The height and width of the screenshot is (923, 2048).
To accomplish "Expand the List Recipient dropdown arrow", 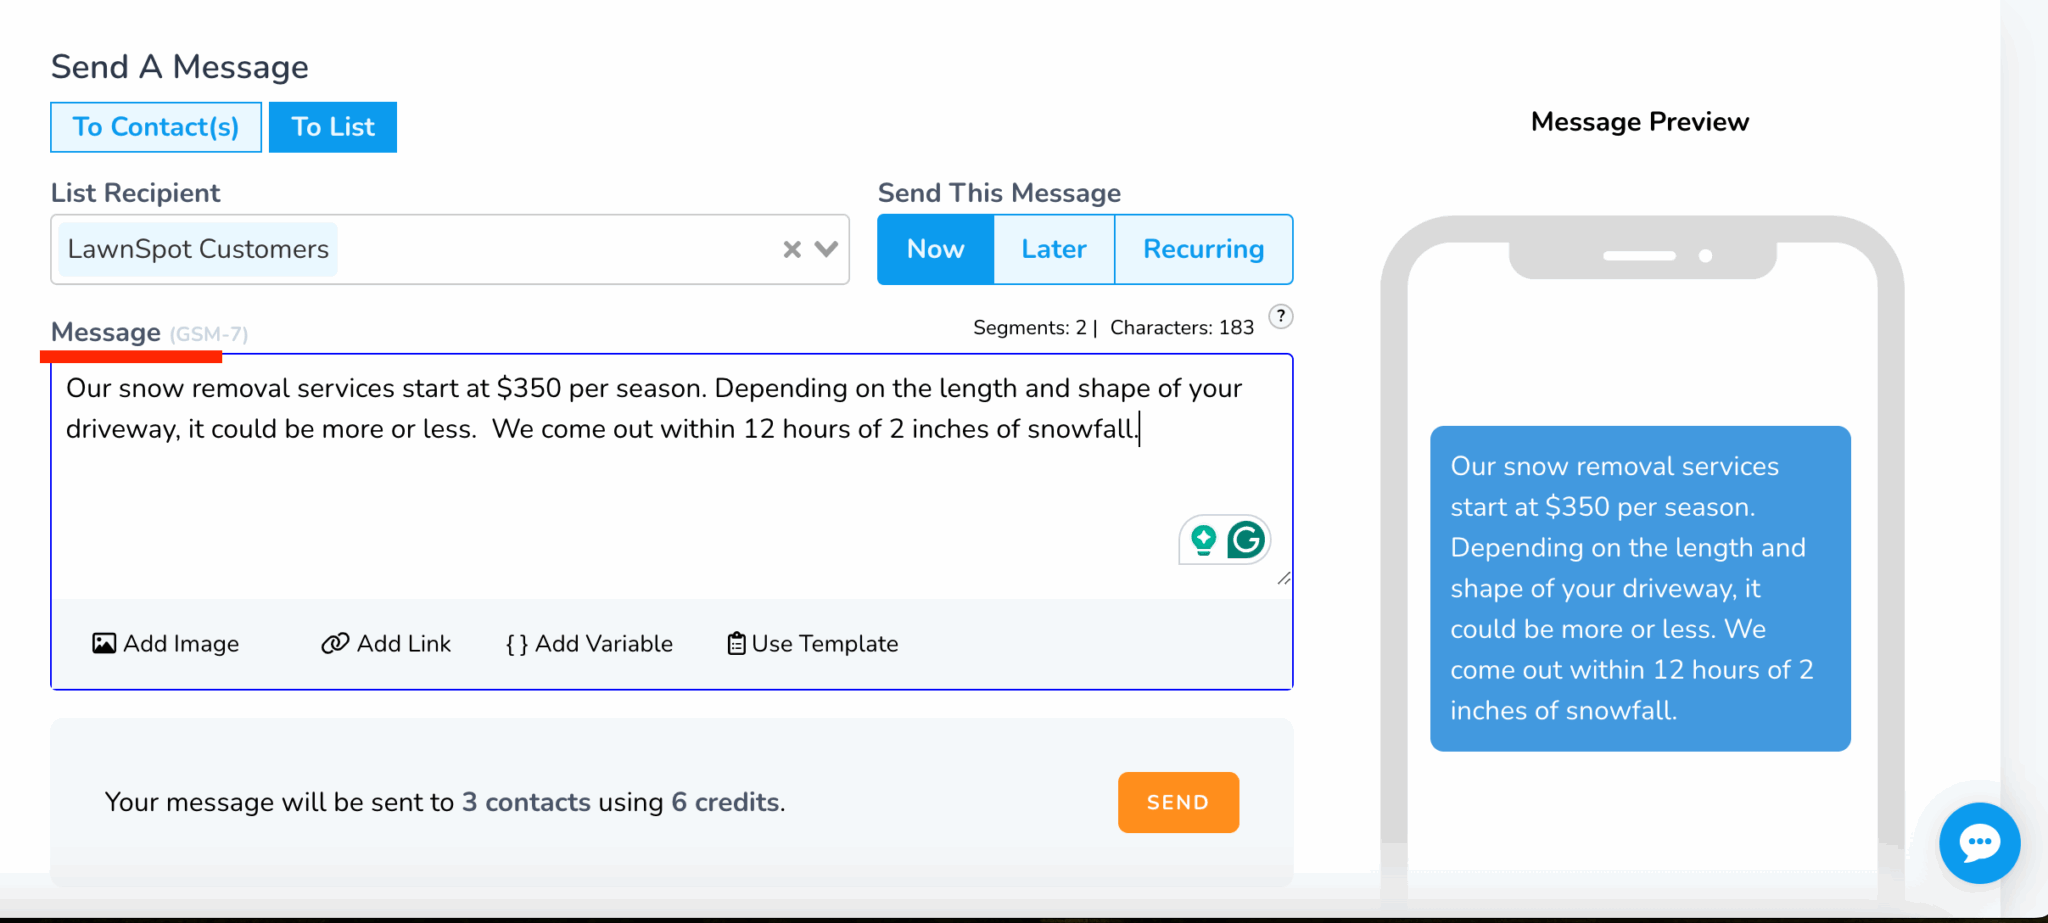I will [826, 249].
